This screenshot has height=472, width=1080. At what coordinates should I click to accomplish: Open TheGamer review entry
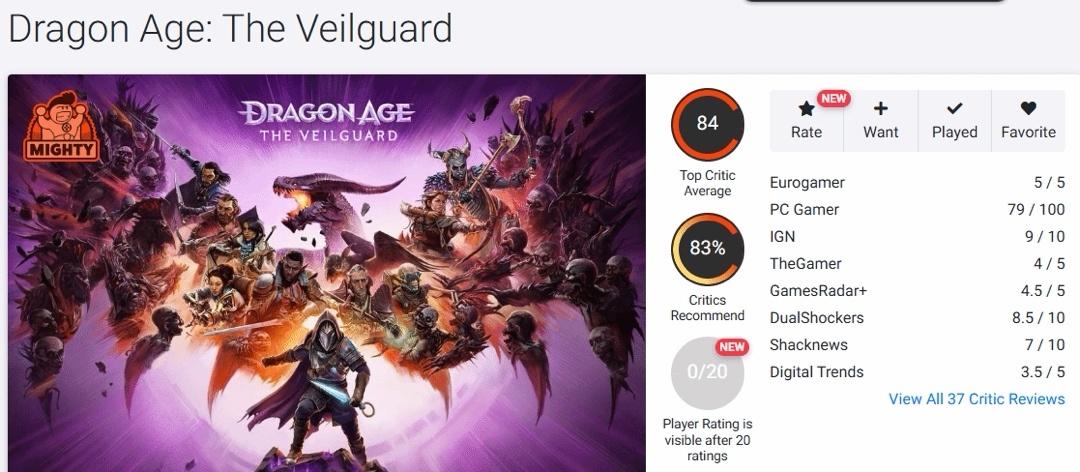coord(917,264)
